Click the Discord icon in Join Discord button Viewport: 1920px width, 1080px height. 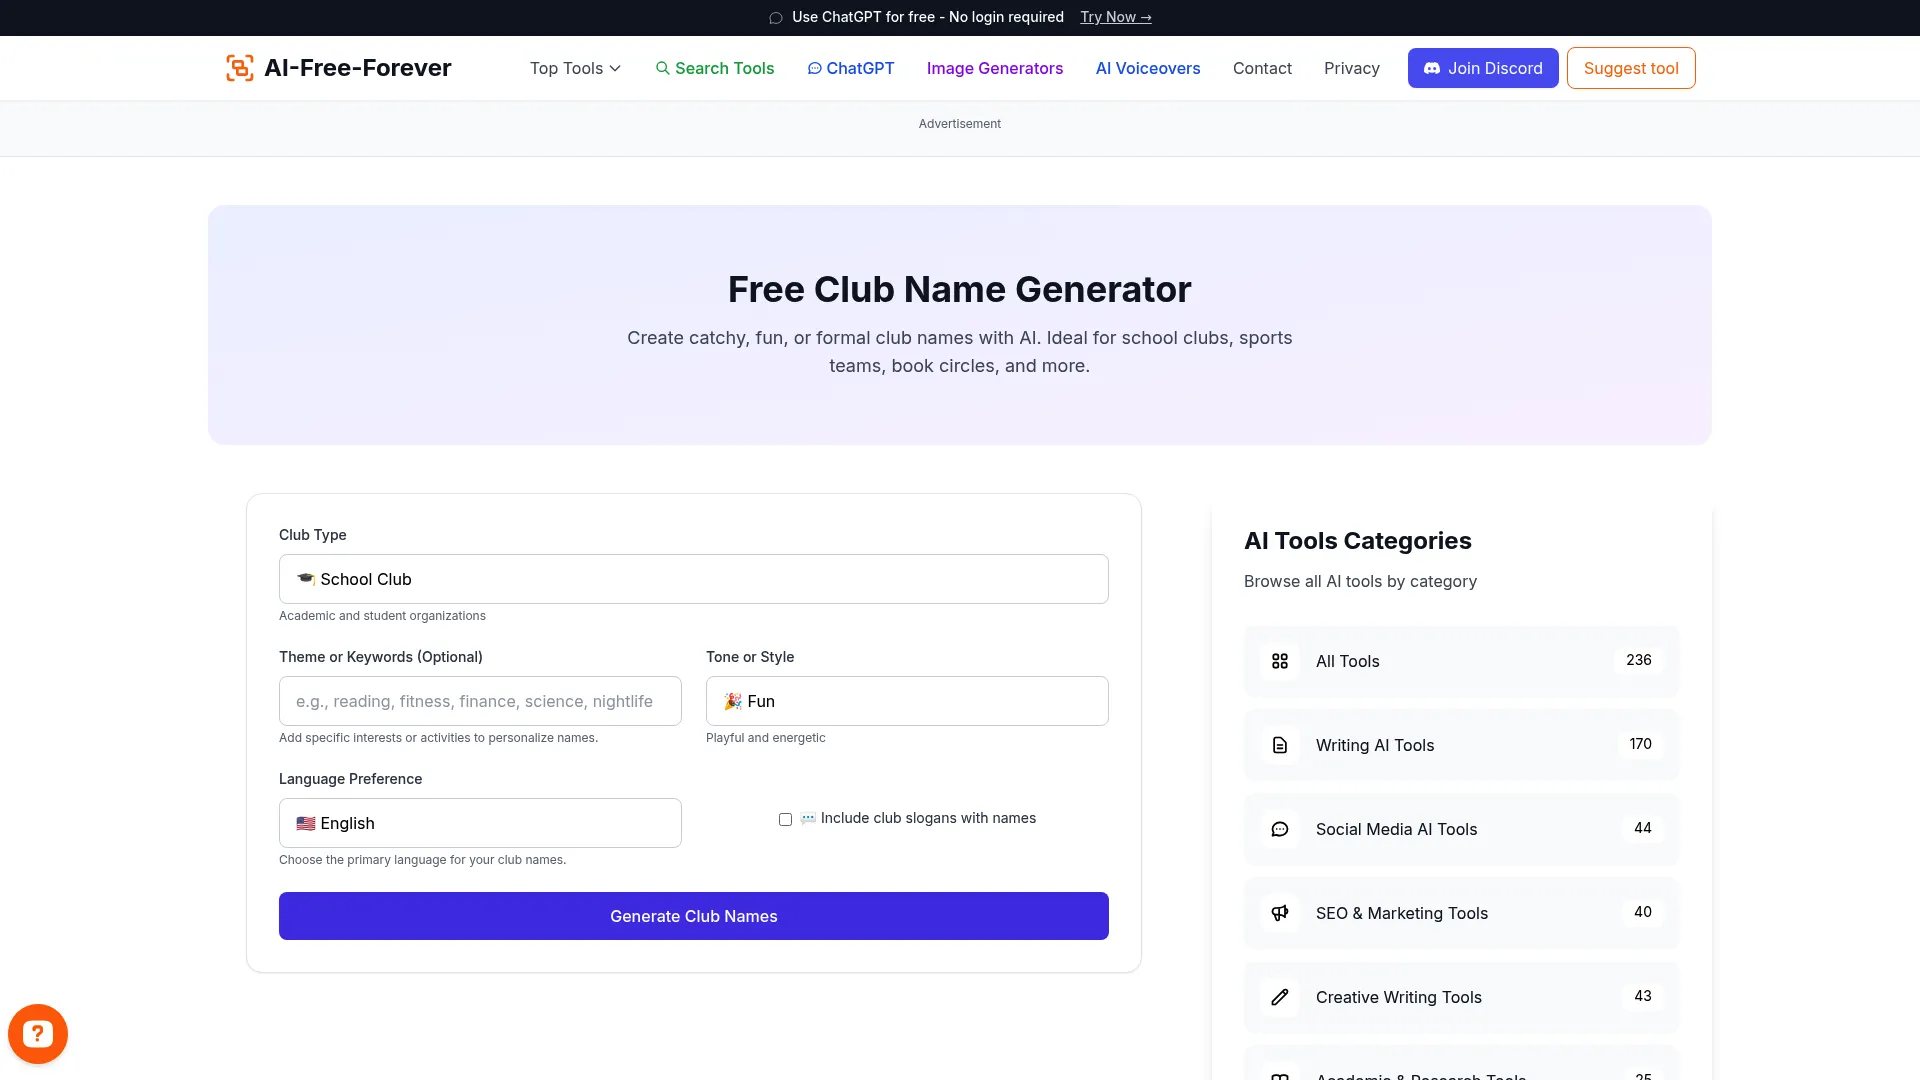pyautogui.click(x=1432, y=68)
